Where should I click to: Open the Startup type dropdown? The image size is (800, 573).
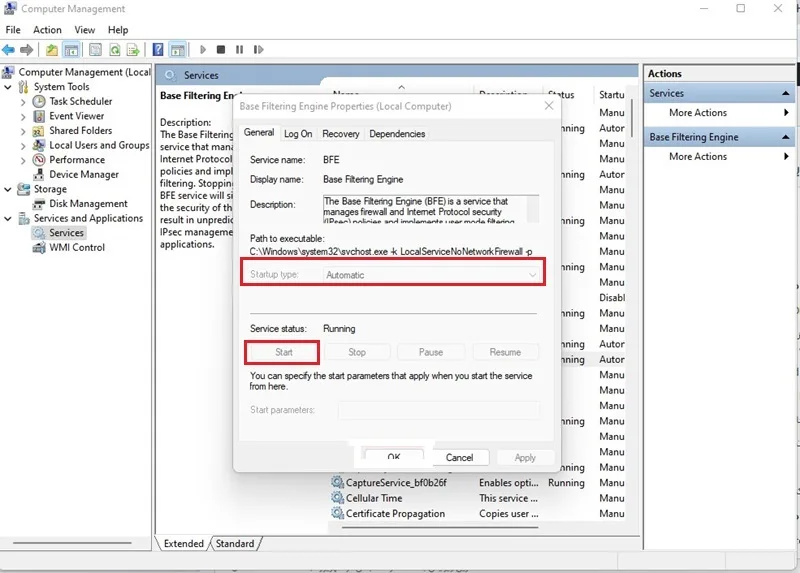432,275
